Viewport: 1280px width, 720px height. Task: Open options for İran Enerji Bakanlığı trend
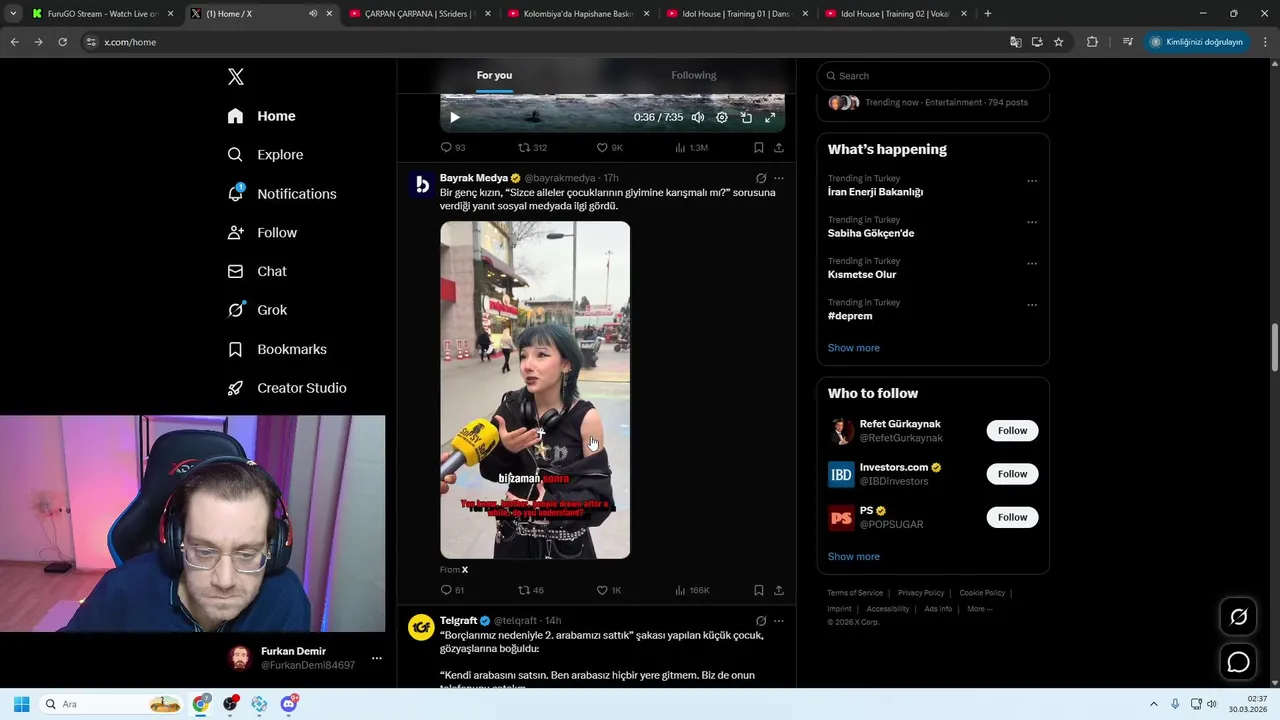pos(1032,181)
